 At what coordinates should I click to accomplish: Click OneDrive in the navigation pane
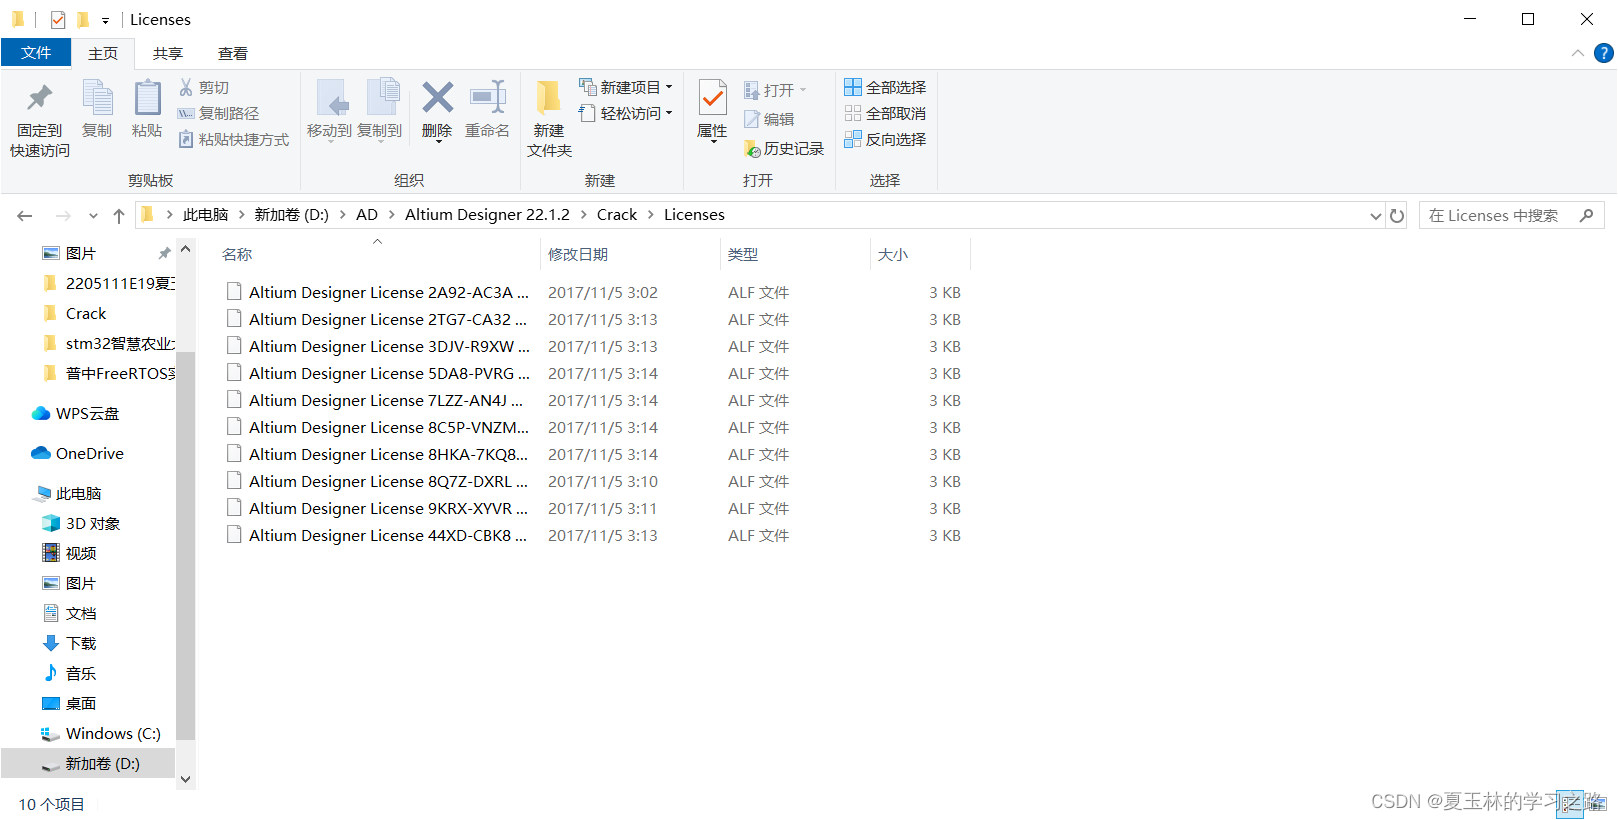tap(77, 453)
